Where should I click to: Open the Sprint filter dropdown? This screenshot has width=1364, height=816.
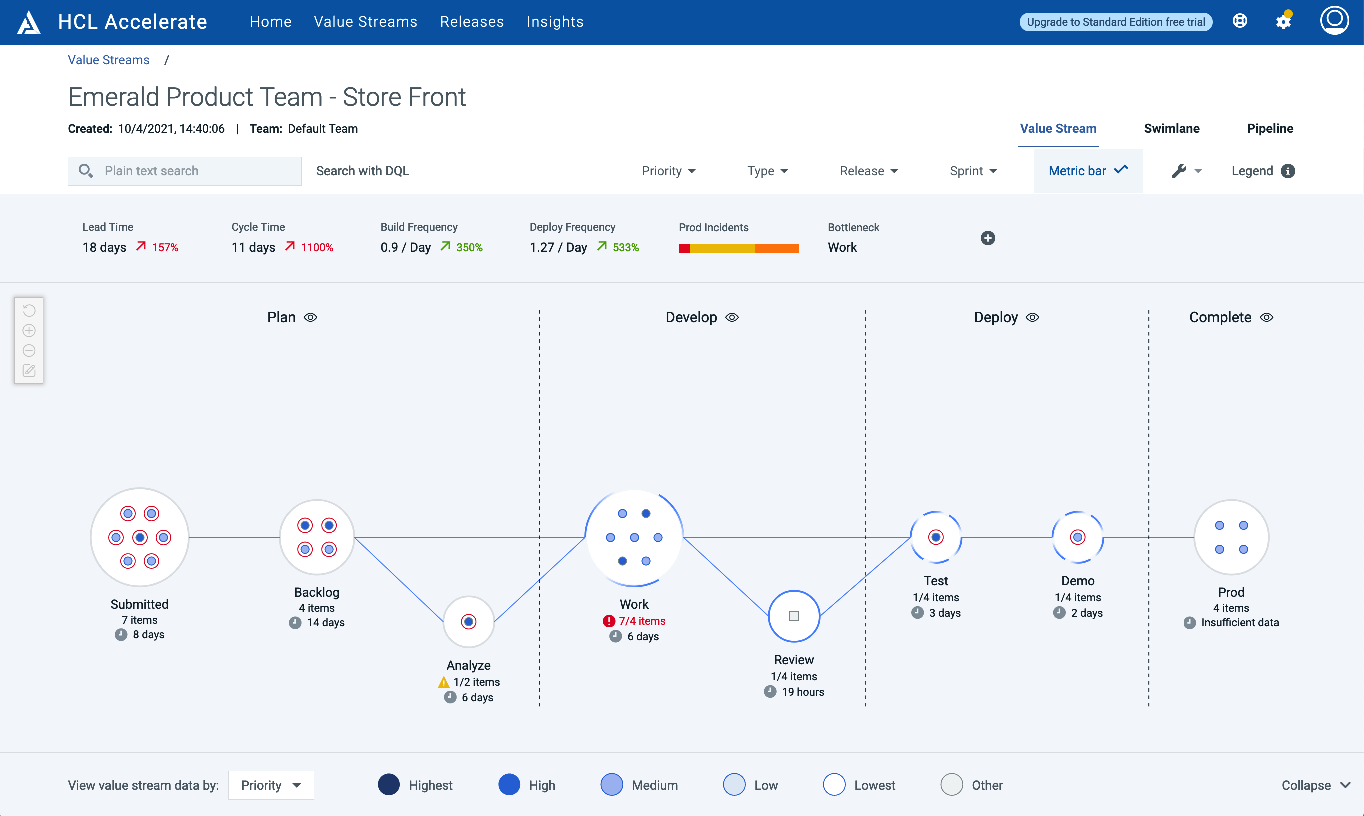pos(974,171)
